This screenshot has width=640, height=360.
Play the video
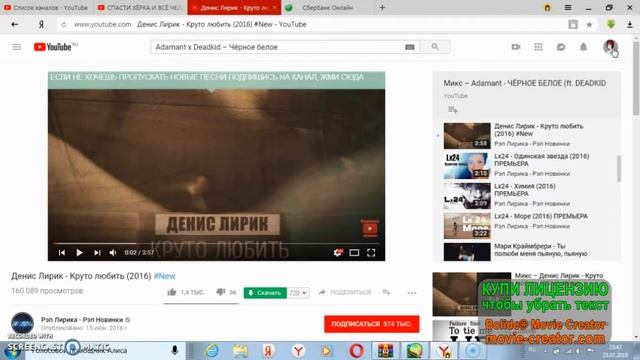point(79,253)
